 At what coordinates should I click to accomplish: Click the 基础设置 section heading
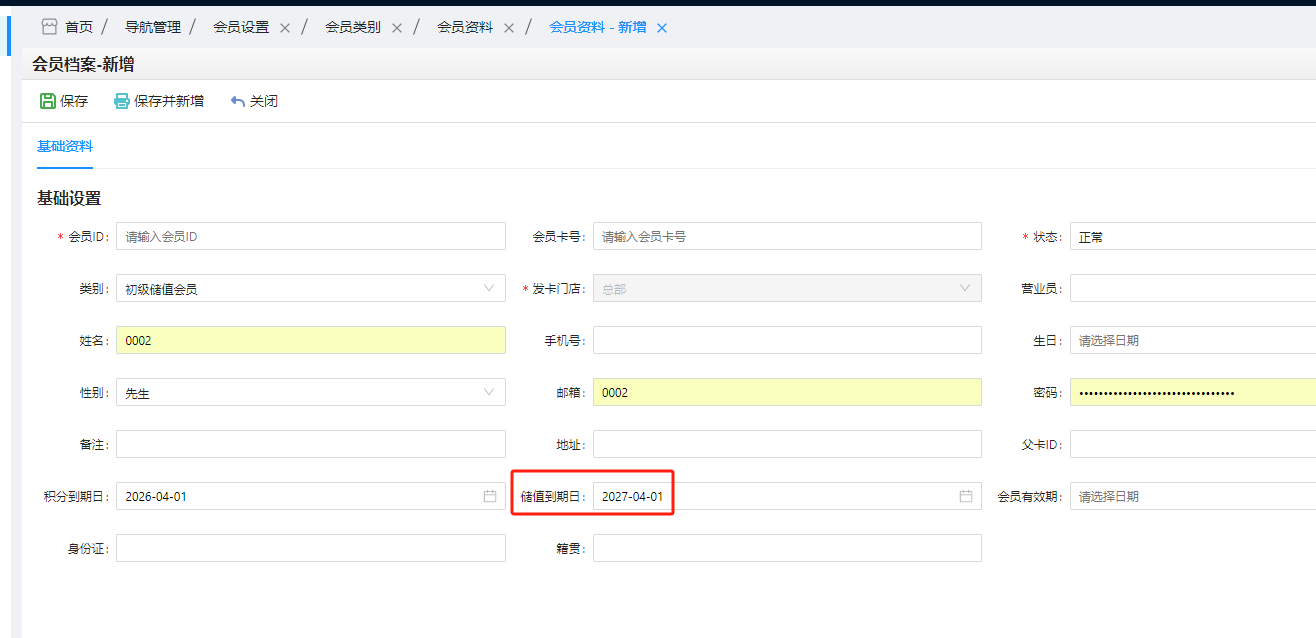[x=69, y=198]
